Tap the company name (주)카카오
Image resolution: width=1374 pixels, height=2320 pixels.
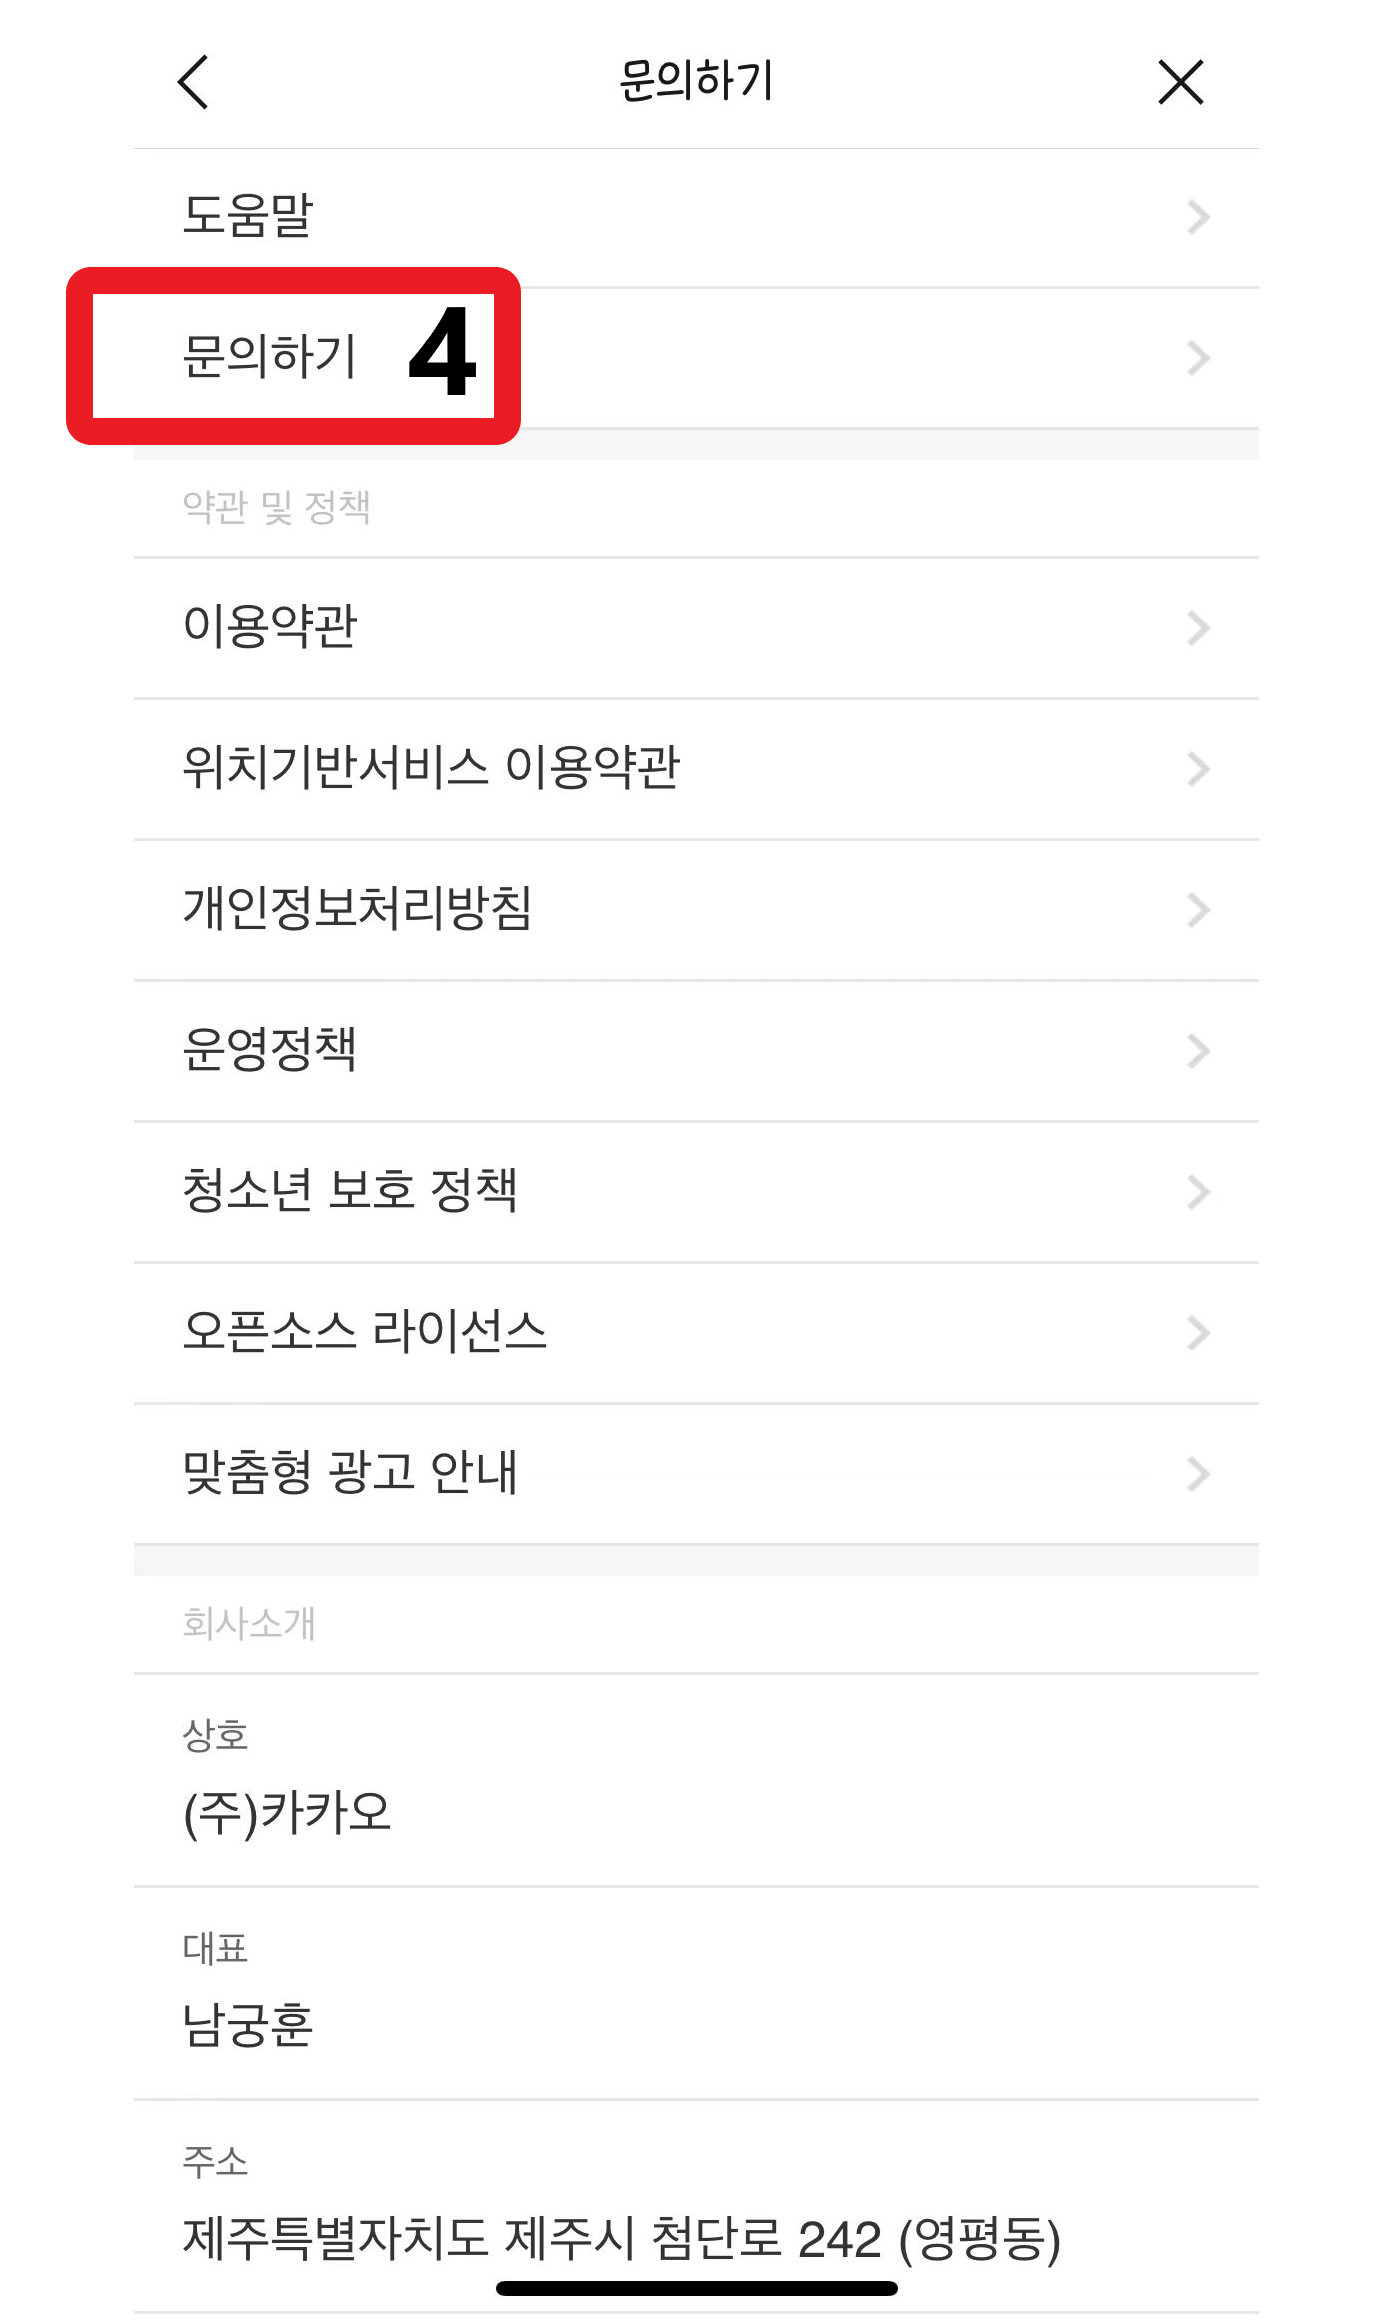287,1813
